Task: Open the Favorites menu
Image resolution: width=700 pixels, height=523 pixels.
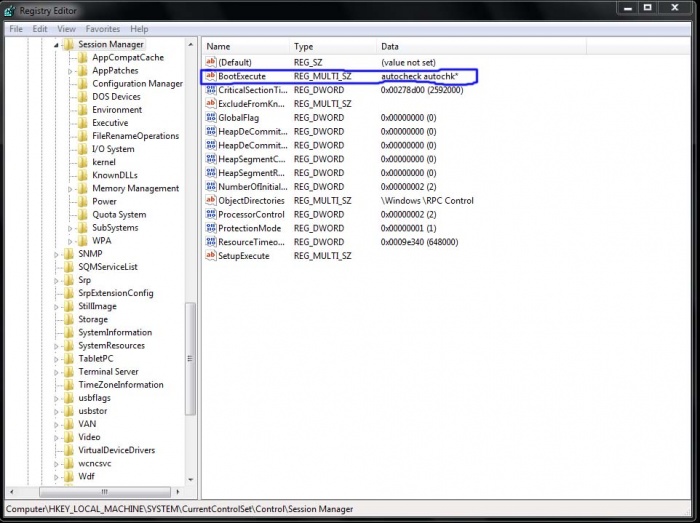Action: 102,29
